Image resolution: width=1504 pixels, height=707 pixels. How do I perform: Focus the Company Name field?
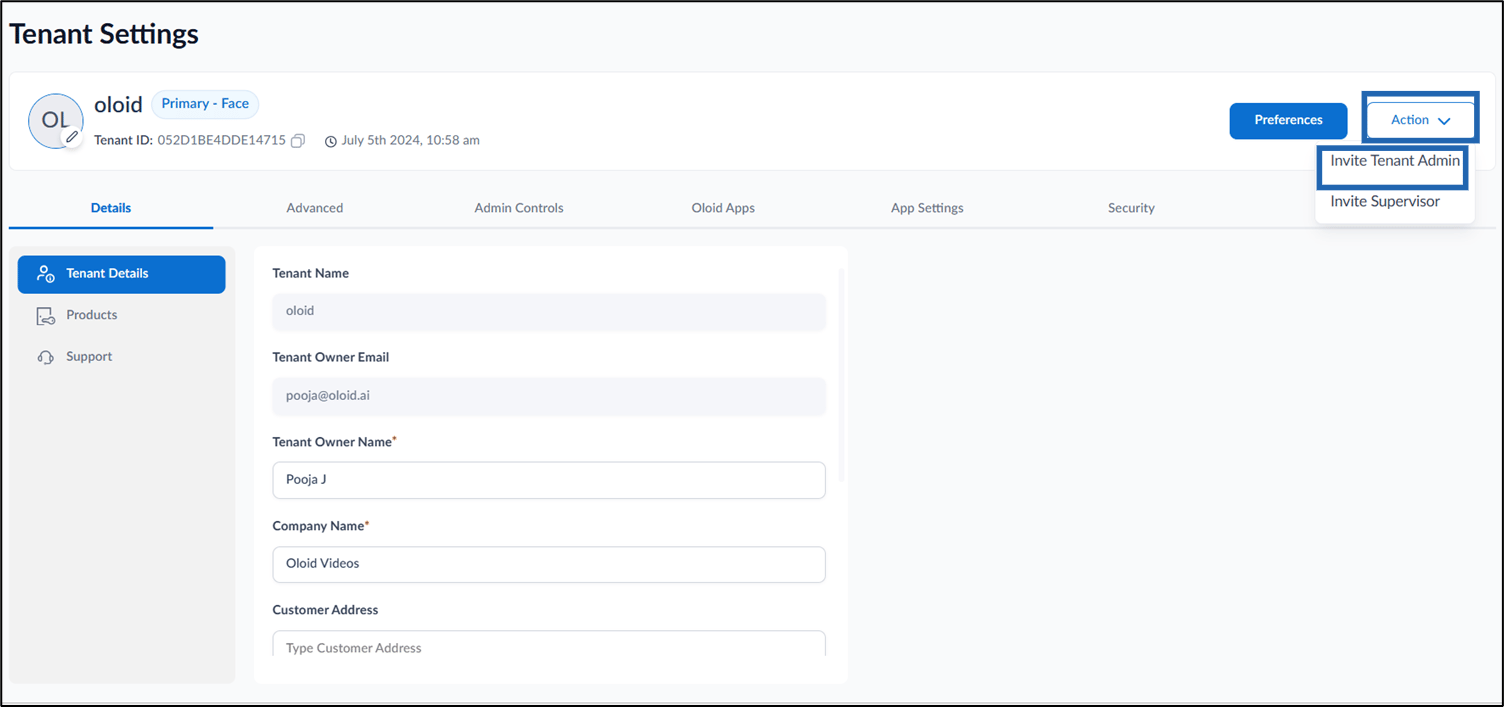(x=549, y=564)
